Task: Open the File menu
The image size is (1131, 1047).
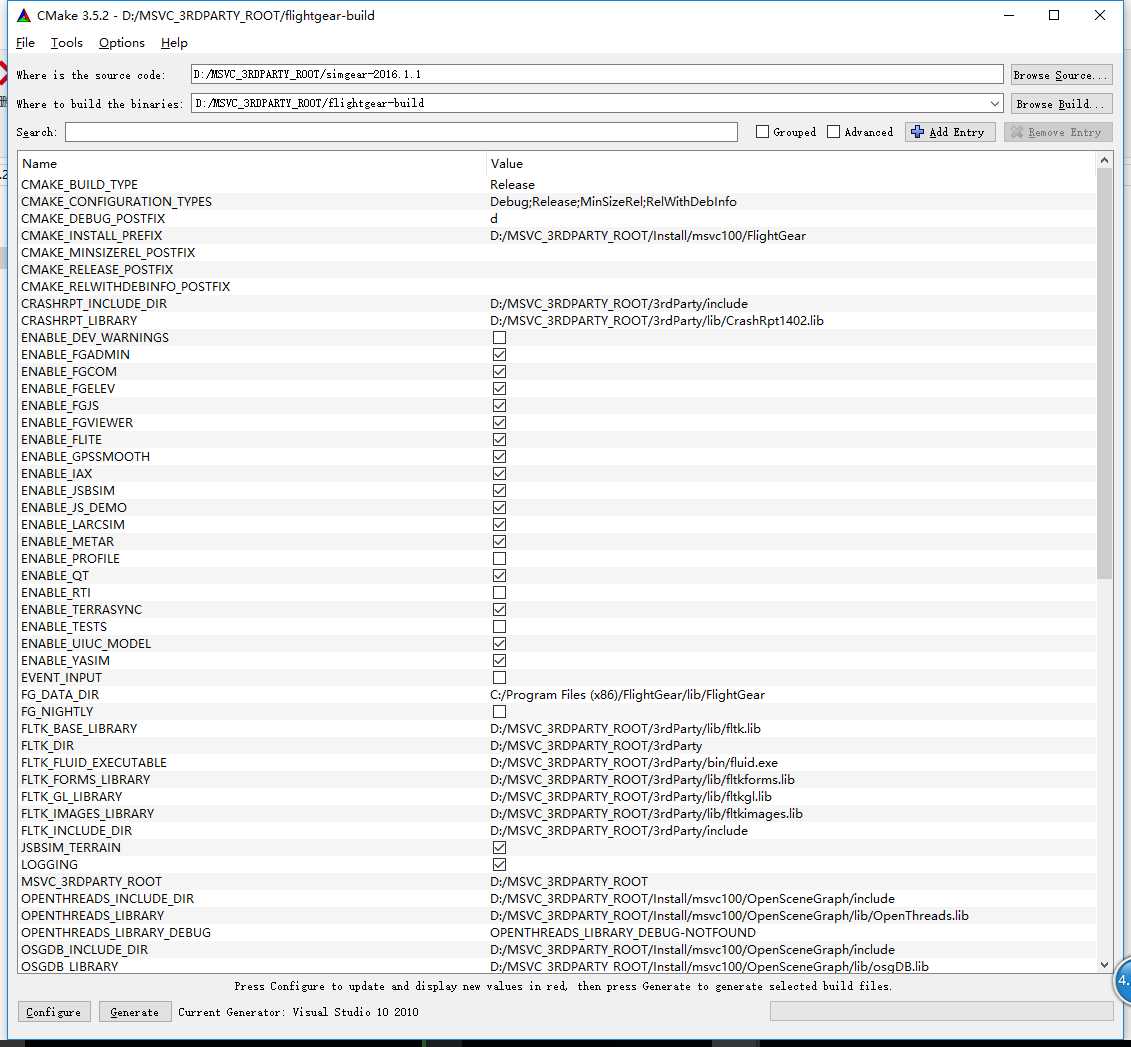Action: point(25,43)
